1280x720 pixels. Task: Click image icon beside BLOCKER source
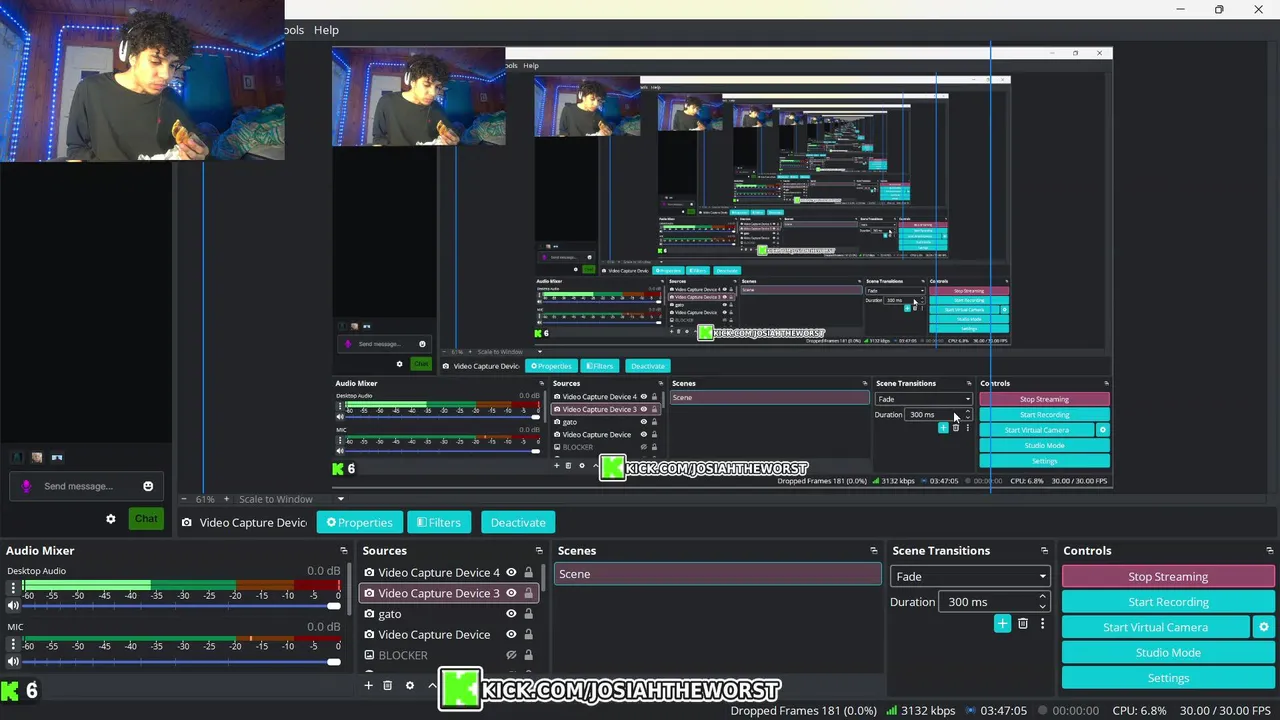(x=369, y=655)
